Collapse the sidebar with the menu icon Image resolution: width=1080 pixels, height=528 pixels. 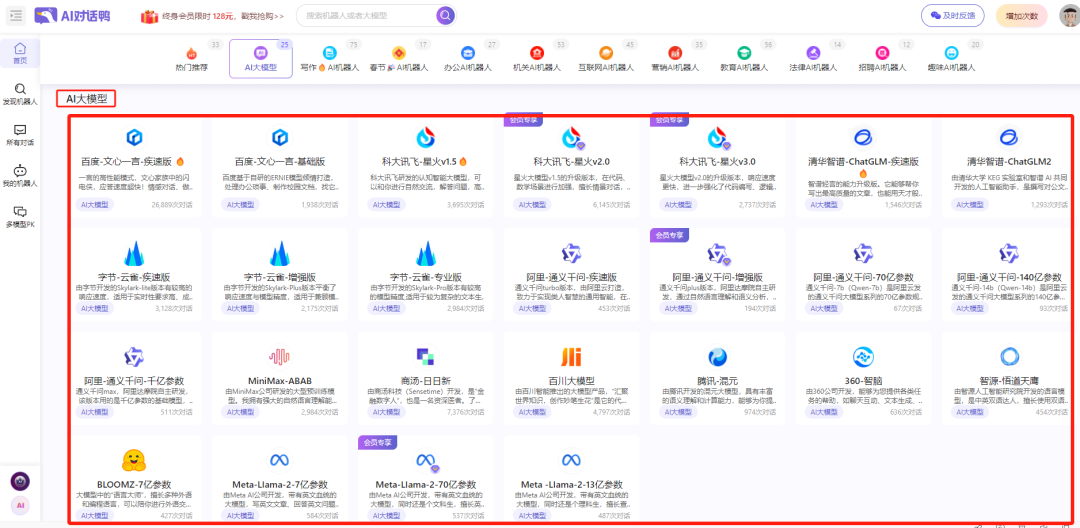point(16,15)
